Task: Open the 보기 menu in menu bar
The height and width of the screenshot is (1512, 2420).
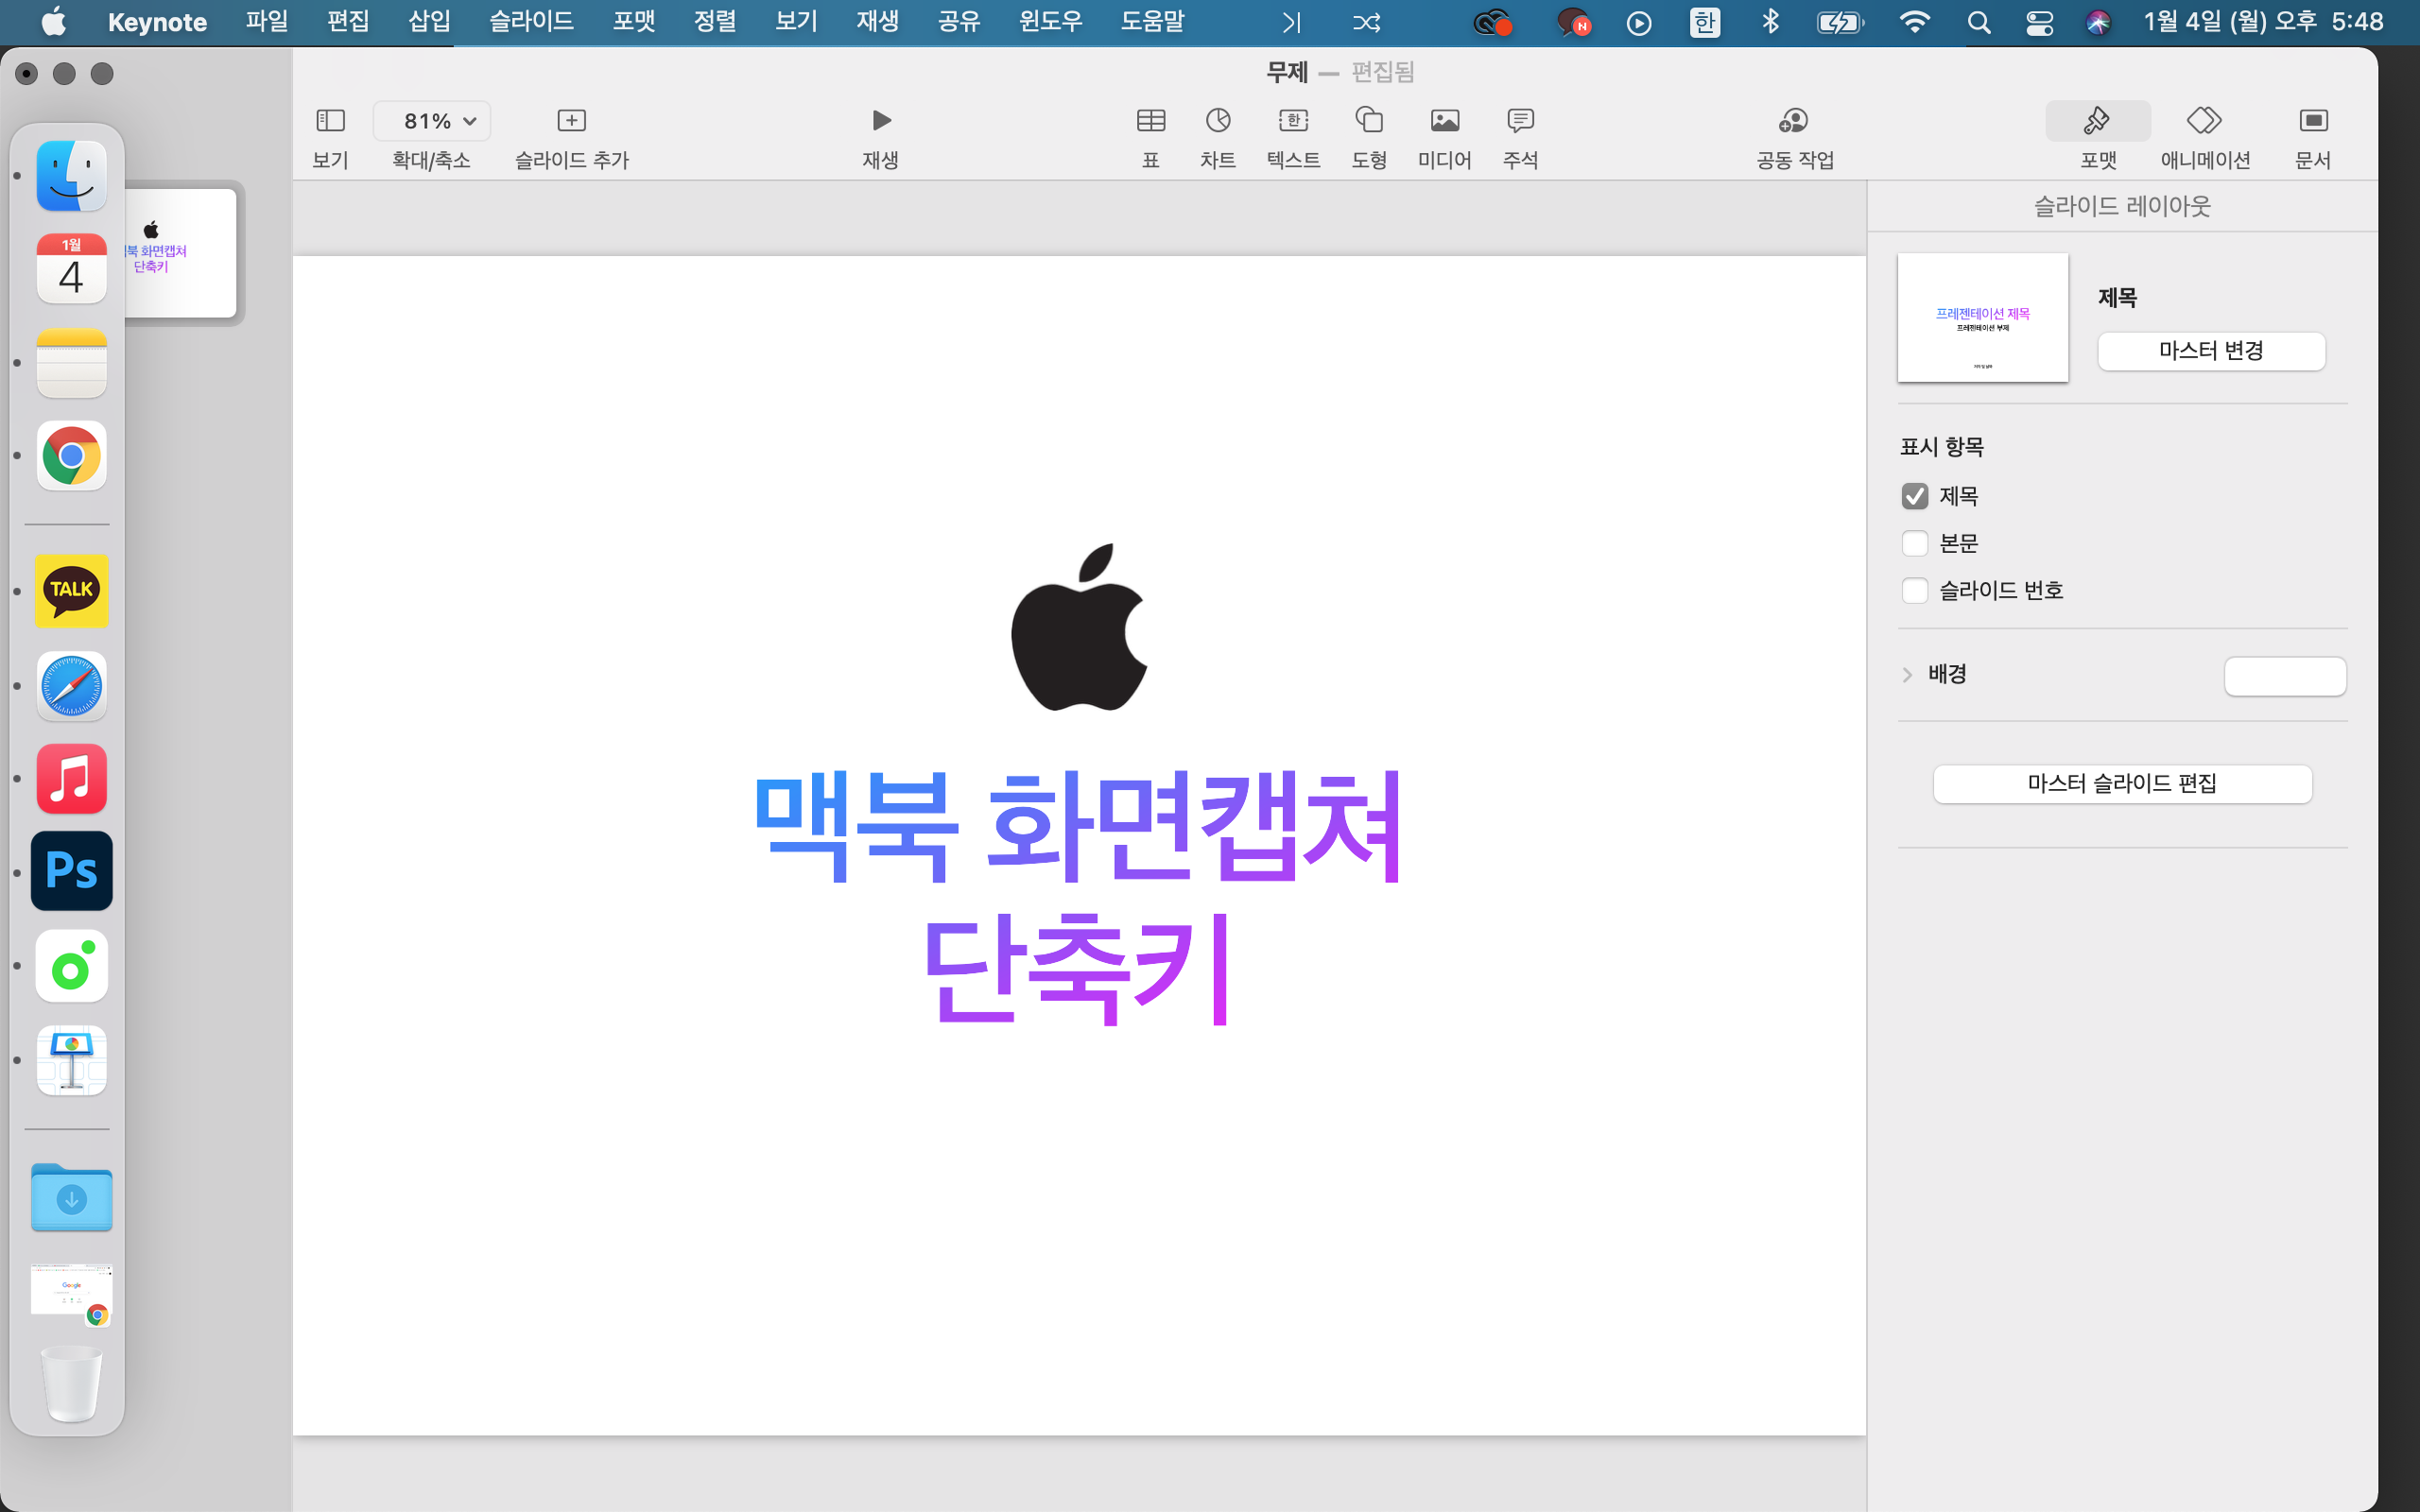Action: point(796,22)
